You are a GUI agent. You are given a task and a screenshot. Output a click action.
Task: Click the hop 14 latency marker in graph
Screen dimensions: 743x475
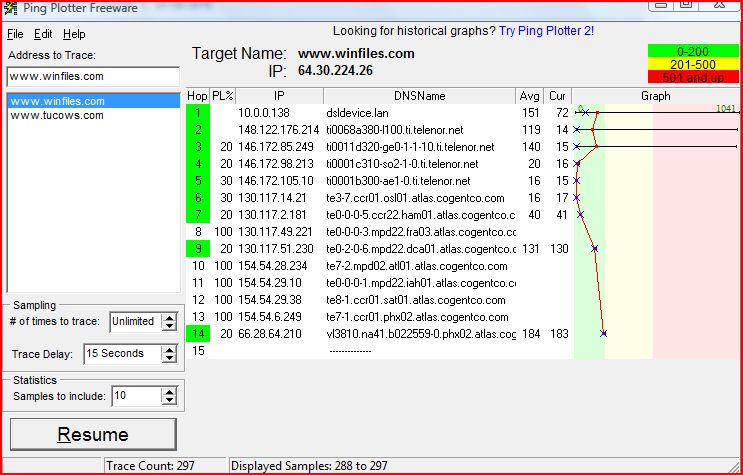603,333
